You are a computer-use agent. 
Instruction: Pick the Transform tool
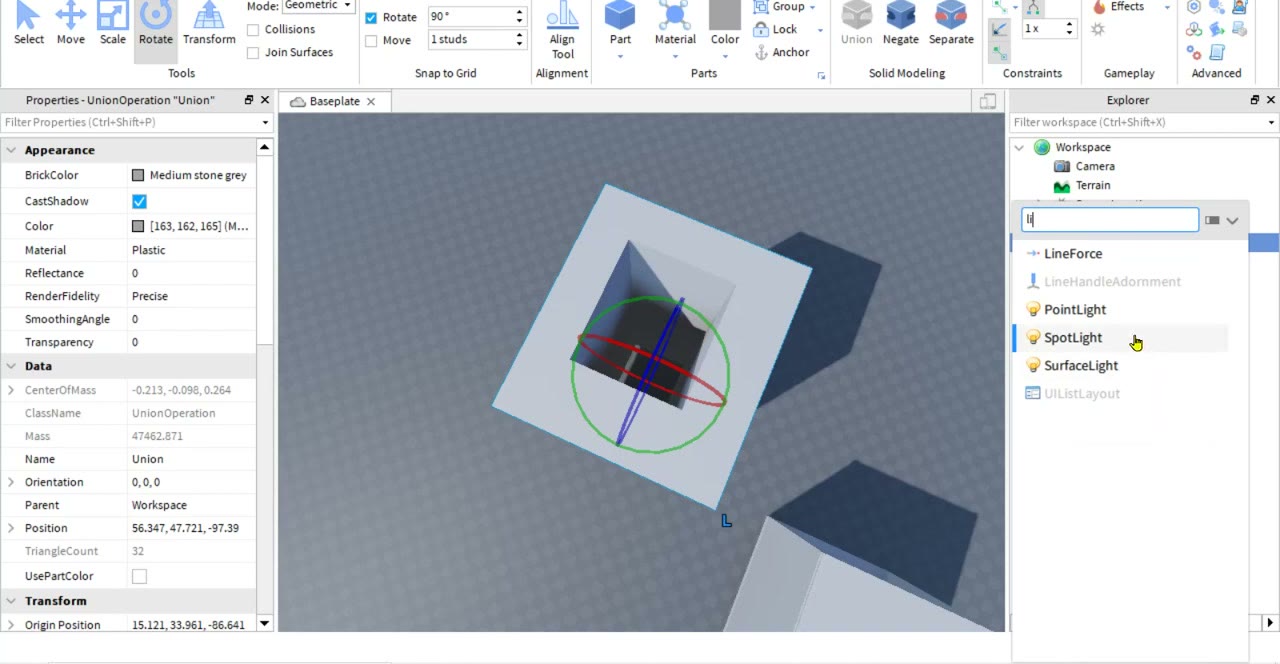point(209,24)
